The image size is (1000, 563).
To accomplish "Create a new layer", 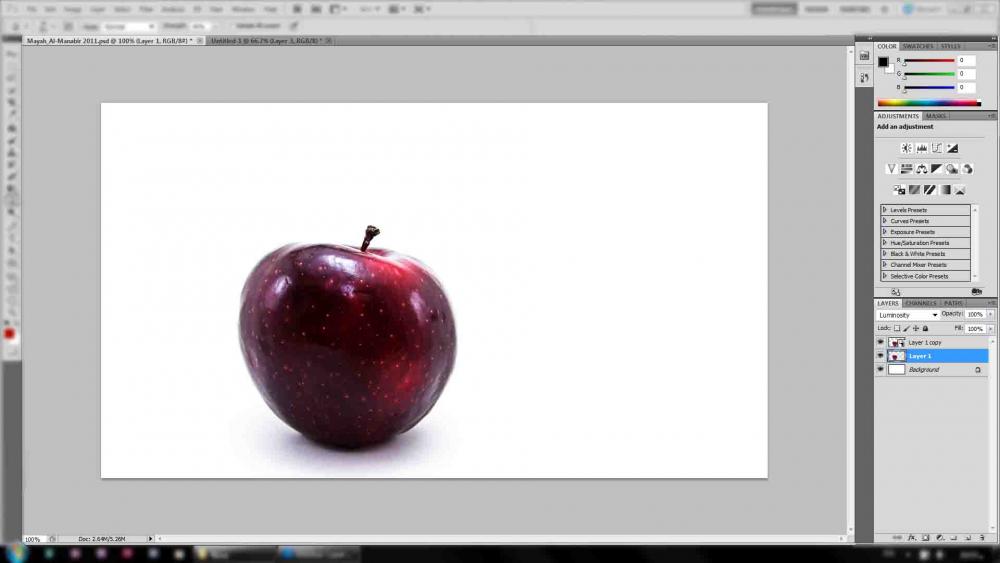I will coord(968,538).
